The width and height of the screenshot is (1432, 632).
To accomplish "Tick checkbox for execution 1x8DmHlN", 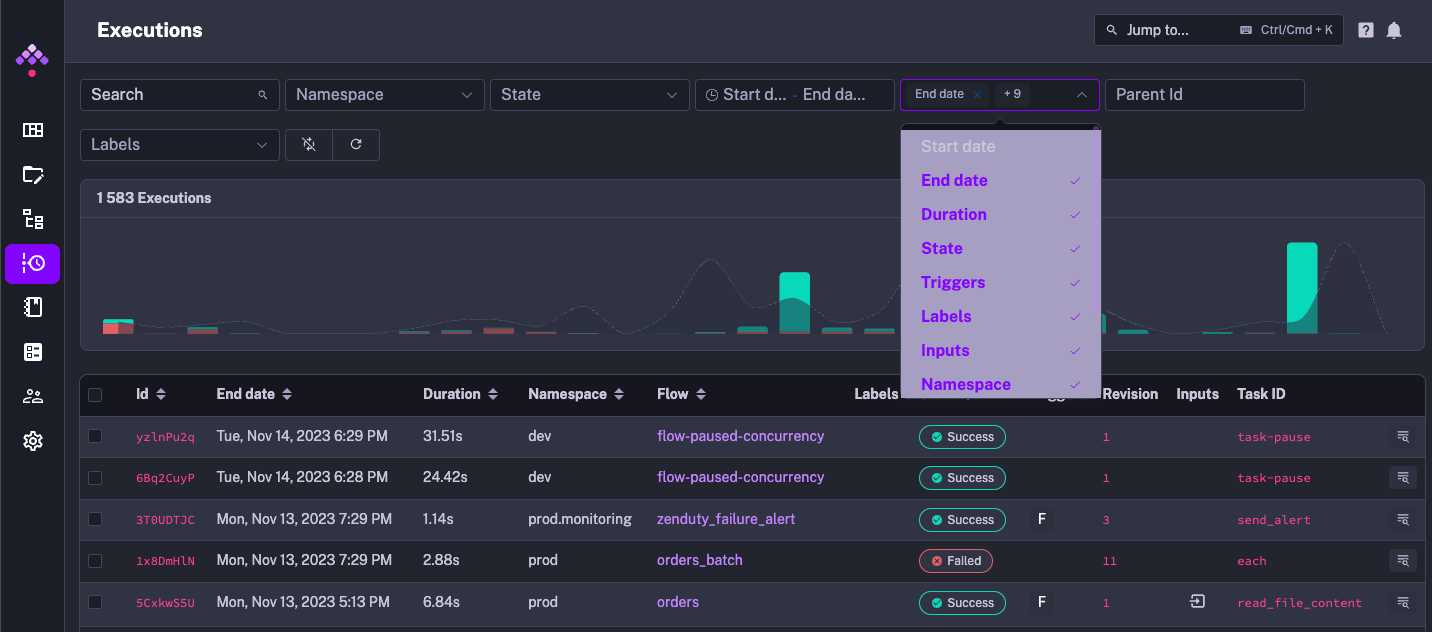I will (95, 561).
